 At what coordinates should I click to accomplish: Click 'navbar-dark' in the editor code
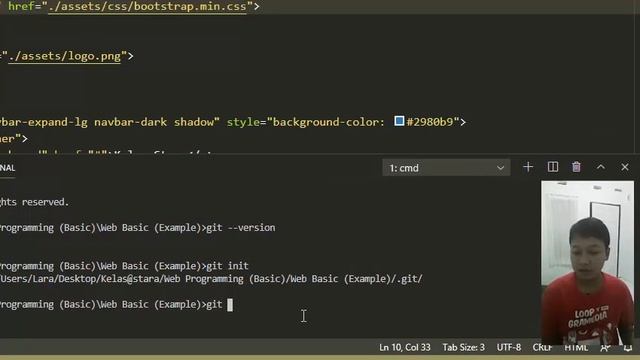click(x=131, y=122)
